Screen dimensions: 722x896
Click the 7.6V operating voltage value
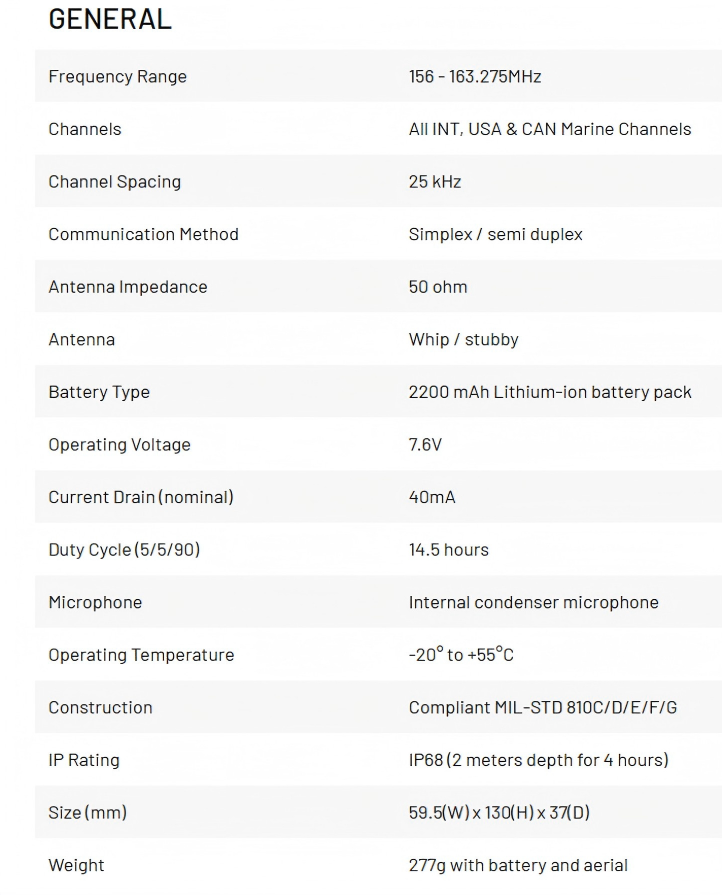tap(424, 445)
